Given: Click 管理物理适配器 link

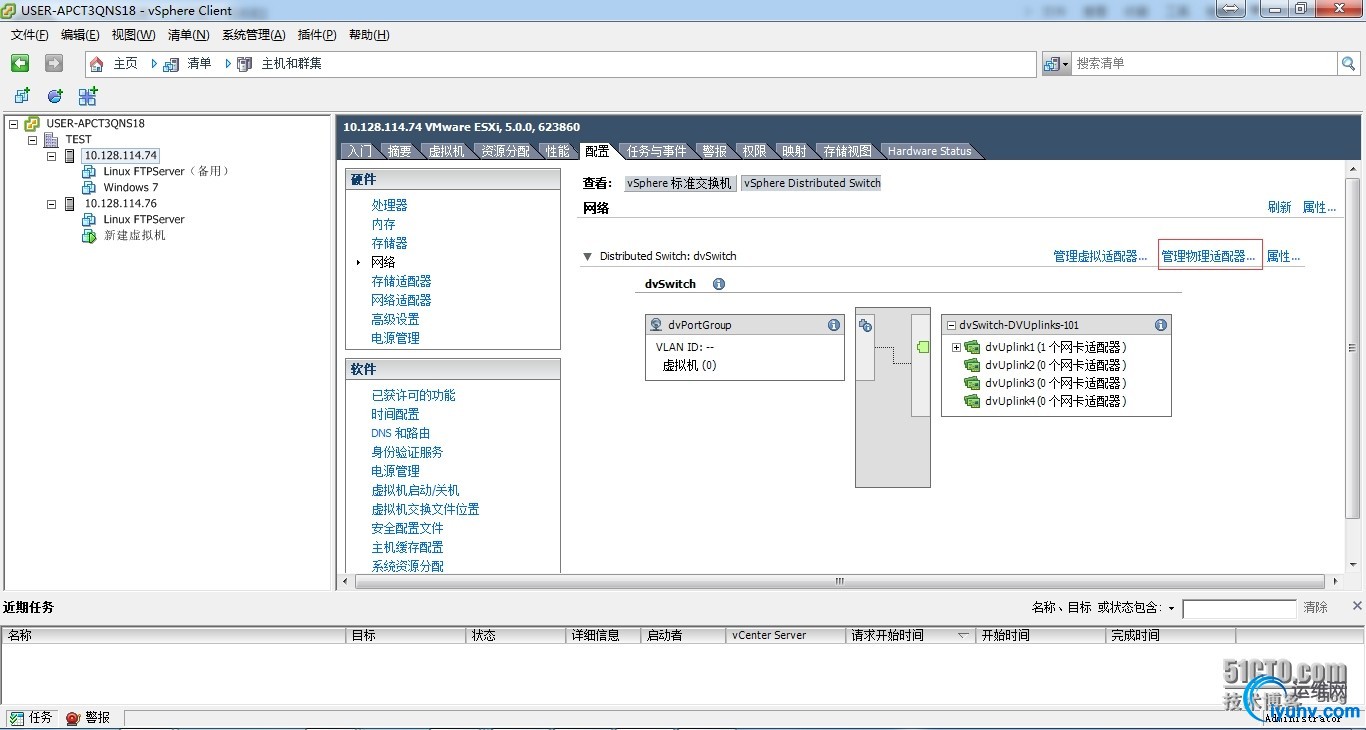Looking at the screenshot, I should 1208,257.
